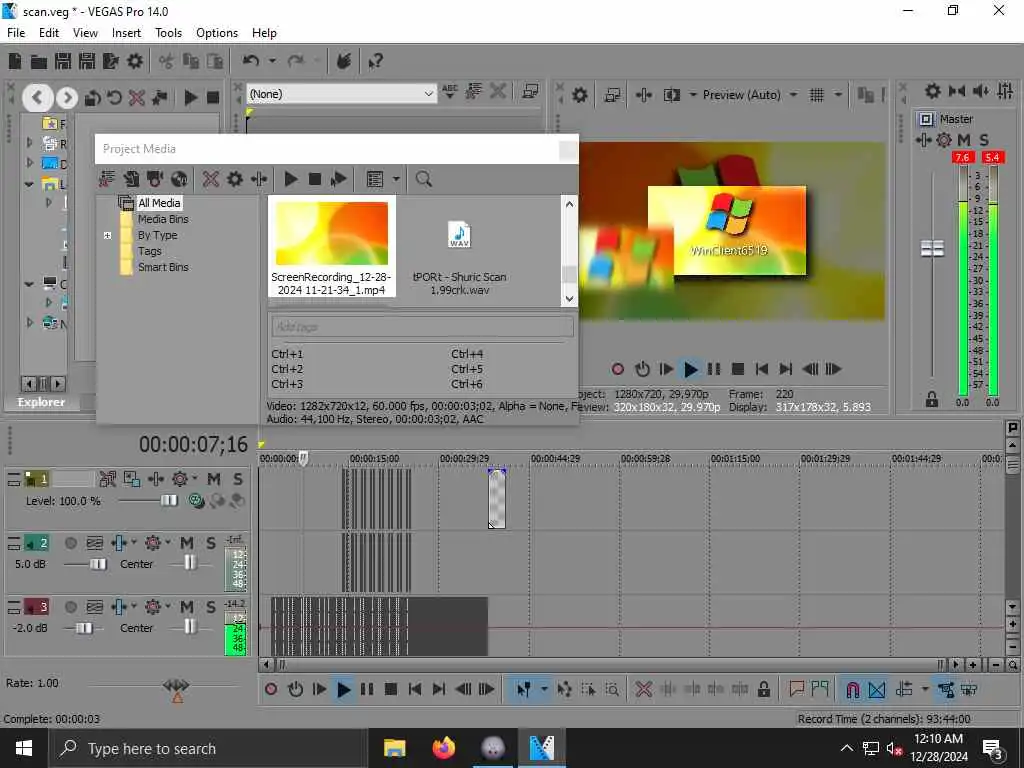
Task: Expand the By Type media bin
Action: 108,235
